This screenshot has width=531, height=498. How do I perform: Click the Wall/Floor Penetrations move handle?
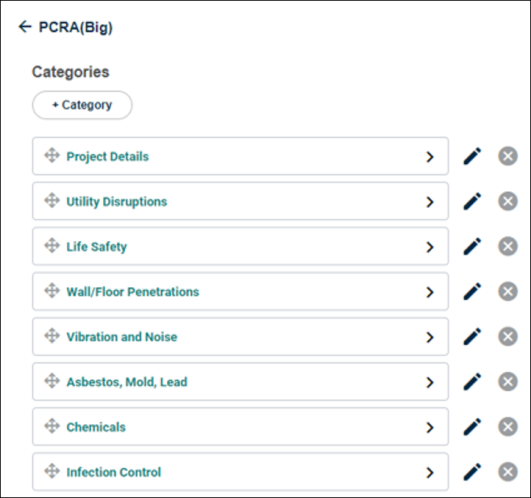click(x=52, y=290)
